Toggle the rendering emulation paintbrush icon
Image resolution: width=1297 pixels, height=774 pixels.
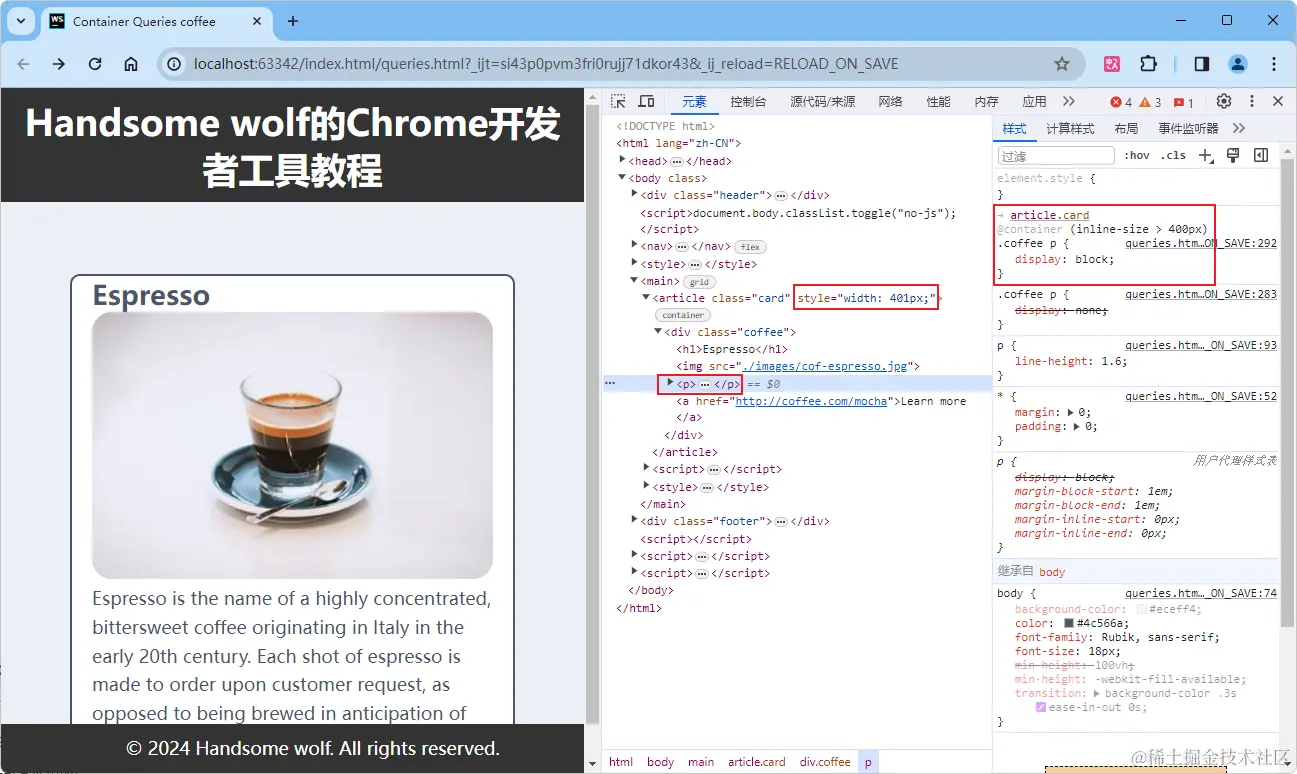[x=1233, y=155]
